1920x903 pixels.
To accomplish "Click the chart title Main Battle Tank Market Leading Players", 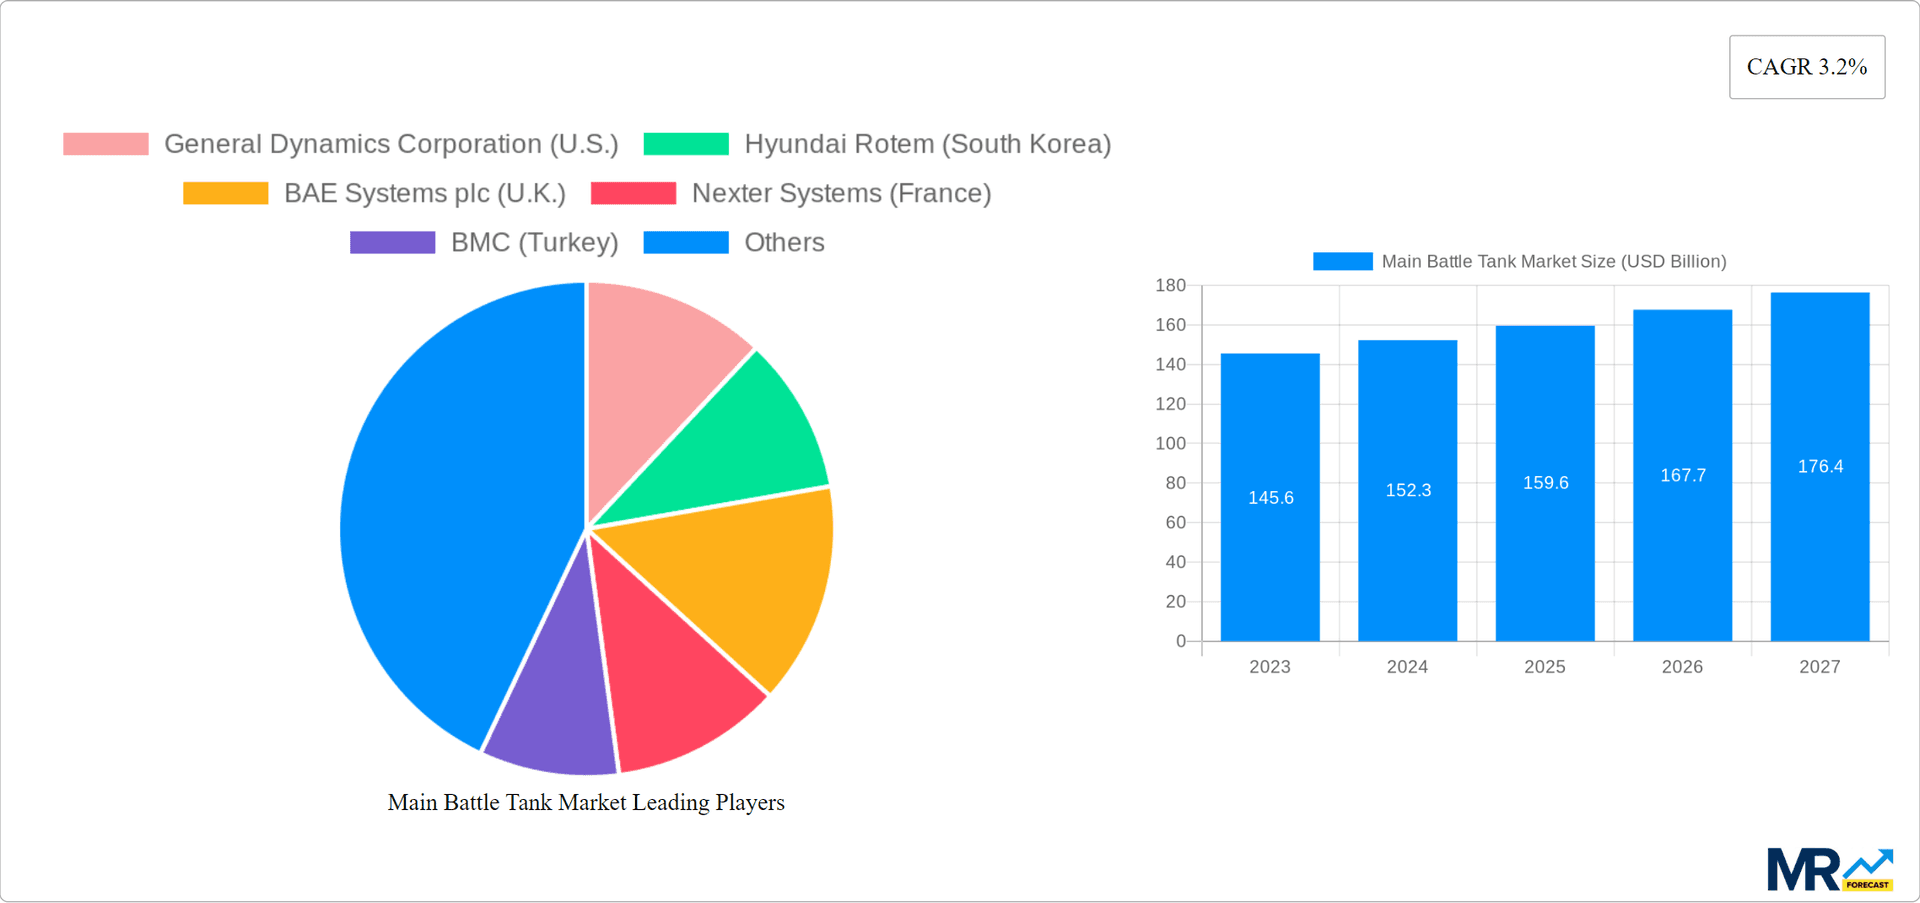I will [x=587, y=802].
